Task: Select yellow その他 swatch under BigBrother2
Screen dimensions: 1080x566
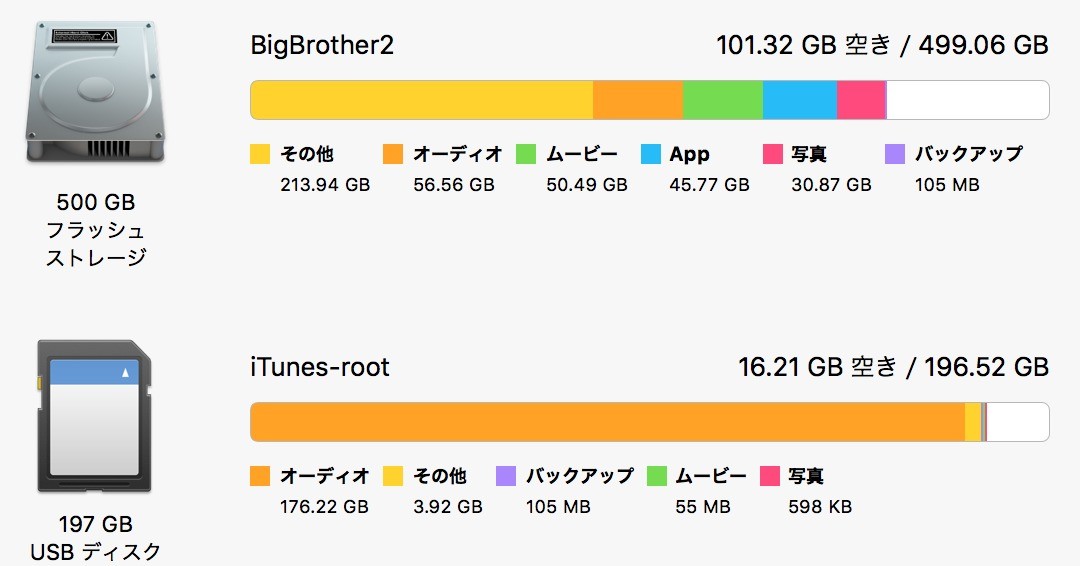Action: point(260,154)
